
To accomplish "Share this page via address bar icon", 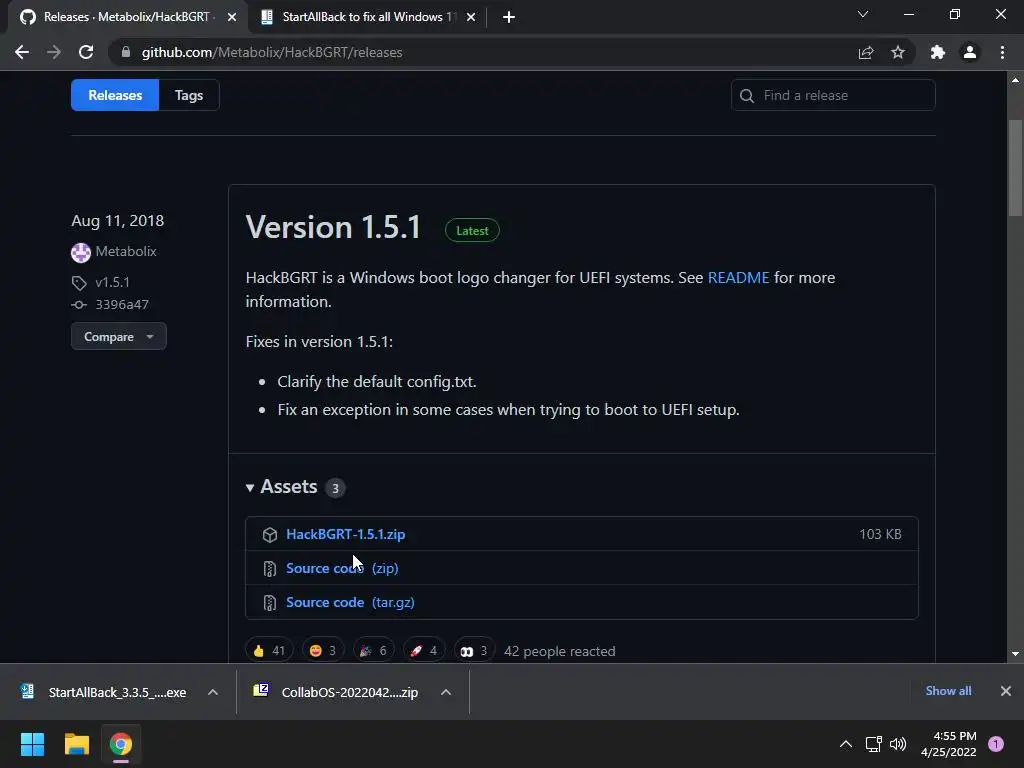I will [x=866, y=52].
